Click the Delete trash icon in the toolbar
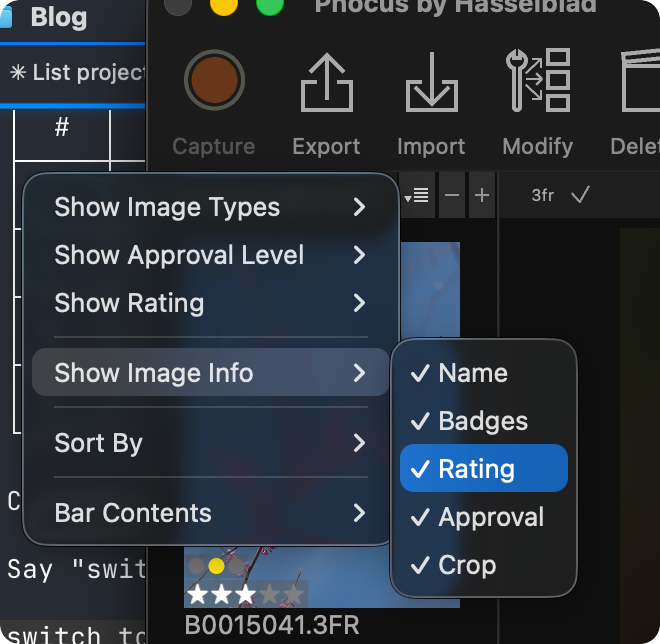The image size is (660, 644). point(641,80)
